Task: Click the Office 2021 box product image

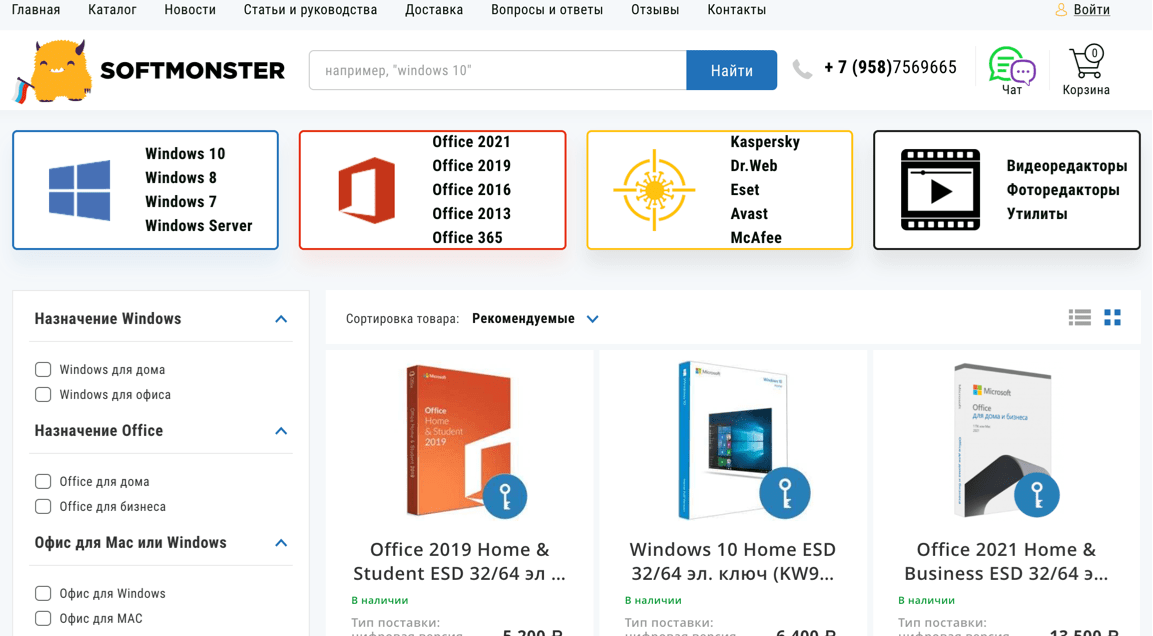Action: pos(1004,440)
